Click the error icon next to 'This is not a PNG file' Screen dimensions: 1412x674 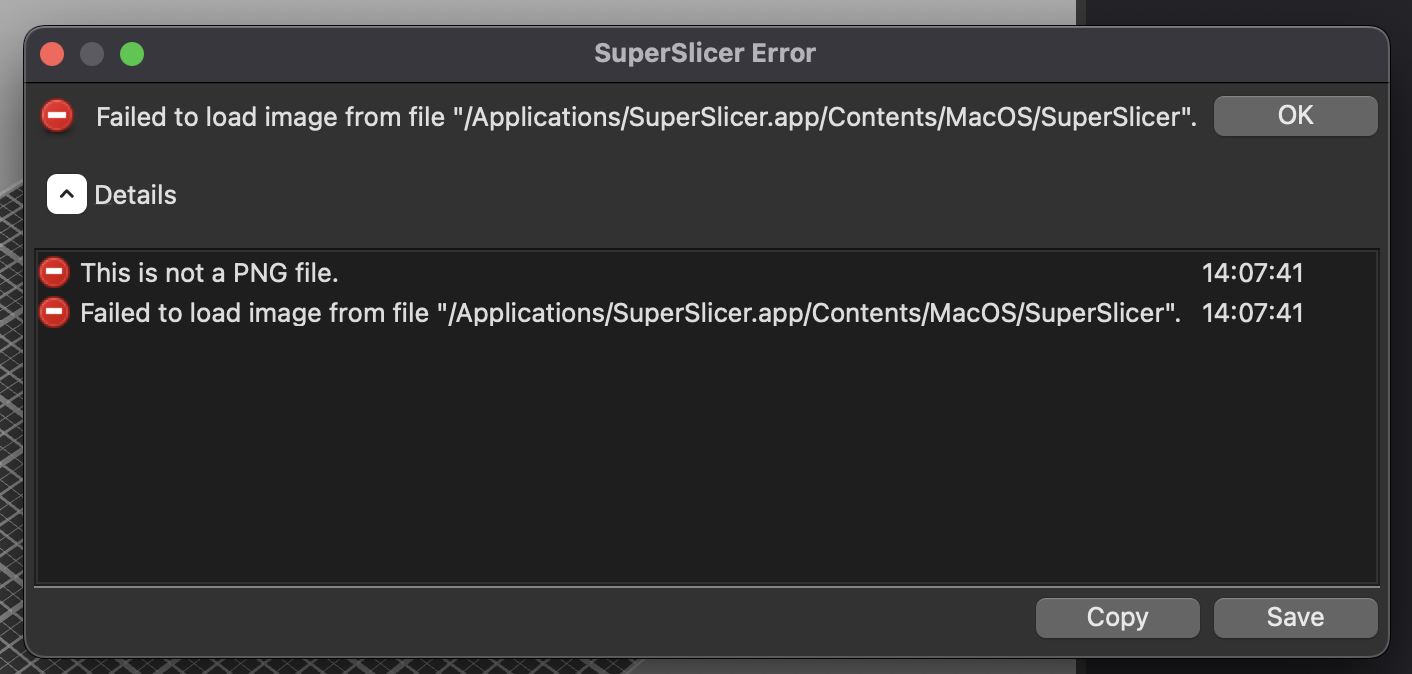54,272
